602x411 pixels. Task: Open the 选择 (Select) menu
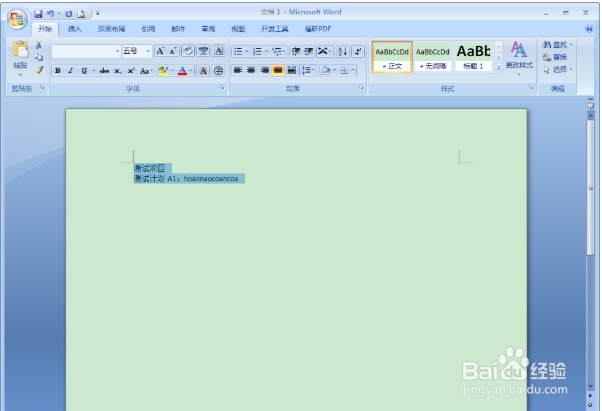click(x=557, y=69)
